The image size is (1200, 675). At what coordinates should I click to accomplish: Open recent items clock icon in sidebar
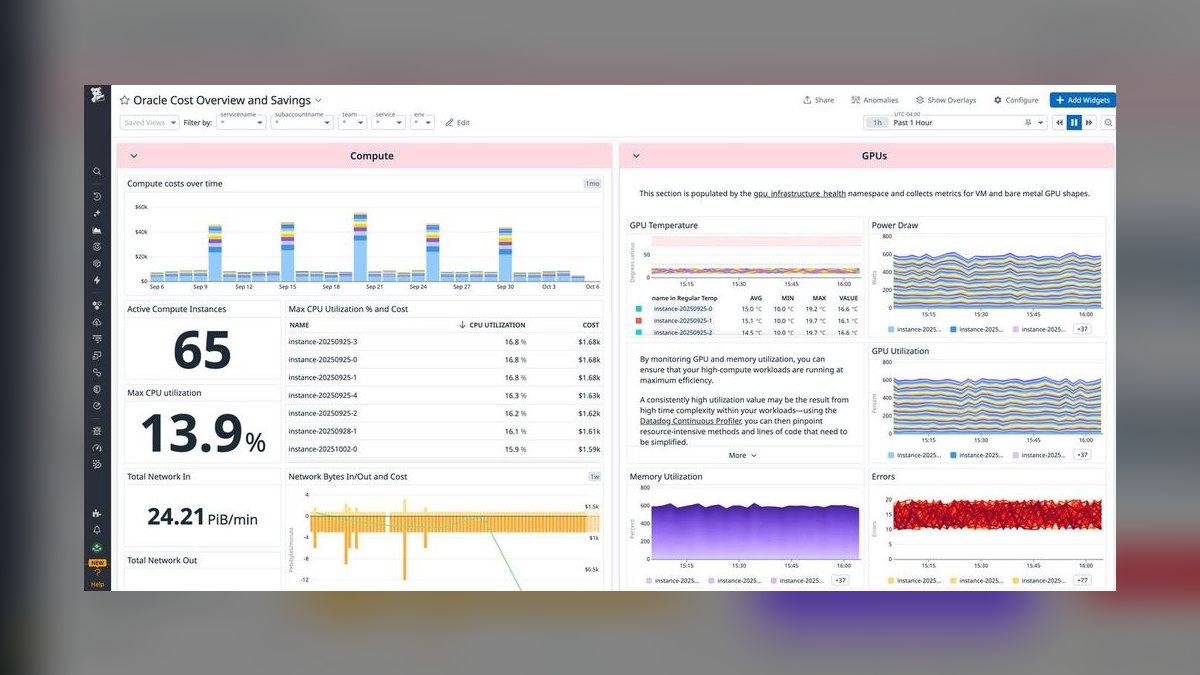click(x=97, y=196)
